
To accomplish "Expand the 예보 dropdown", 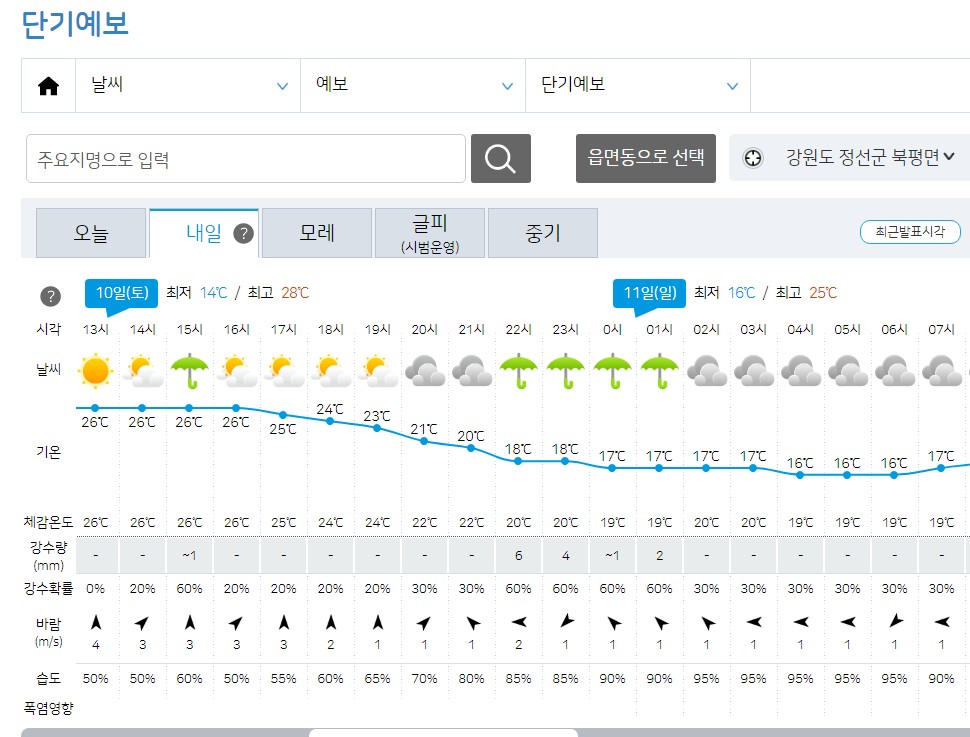I will 413,85.
